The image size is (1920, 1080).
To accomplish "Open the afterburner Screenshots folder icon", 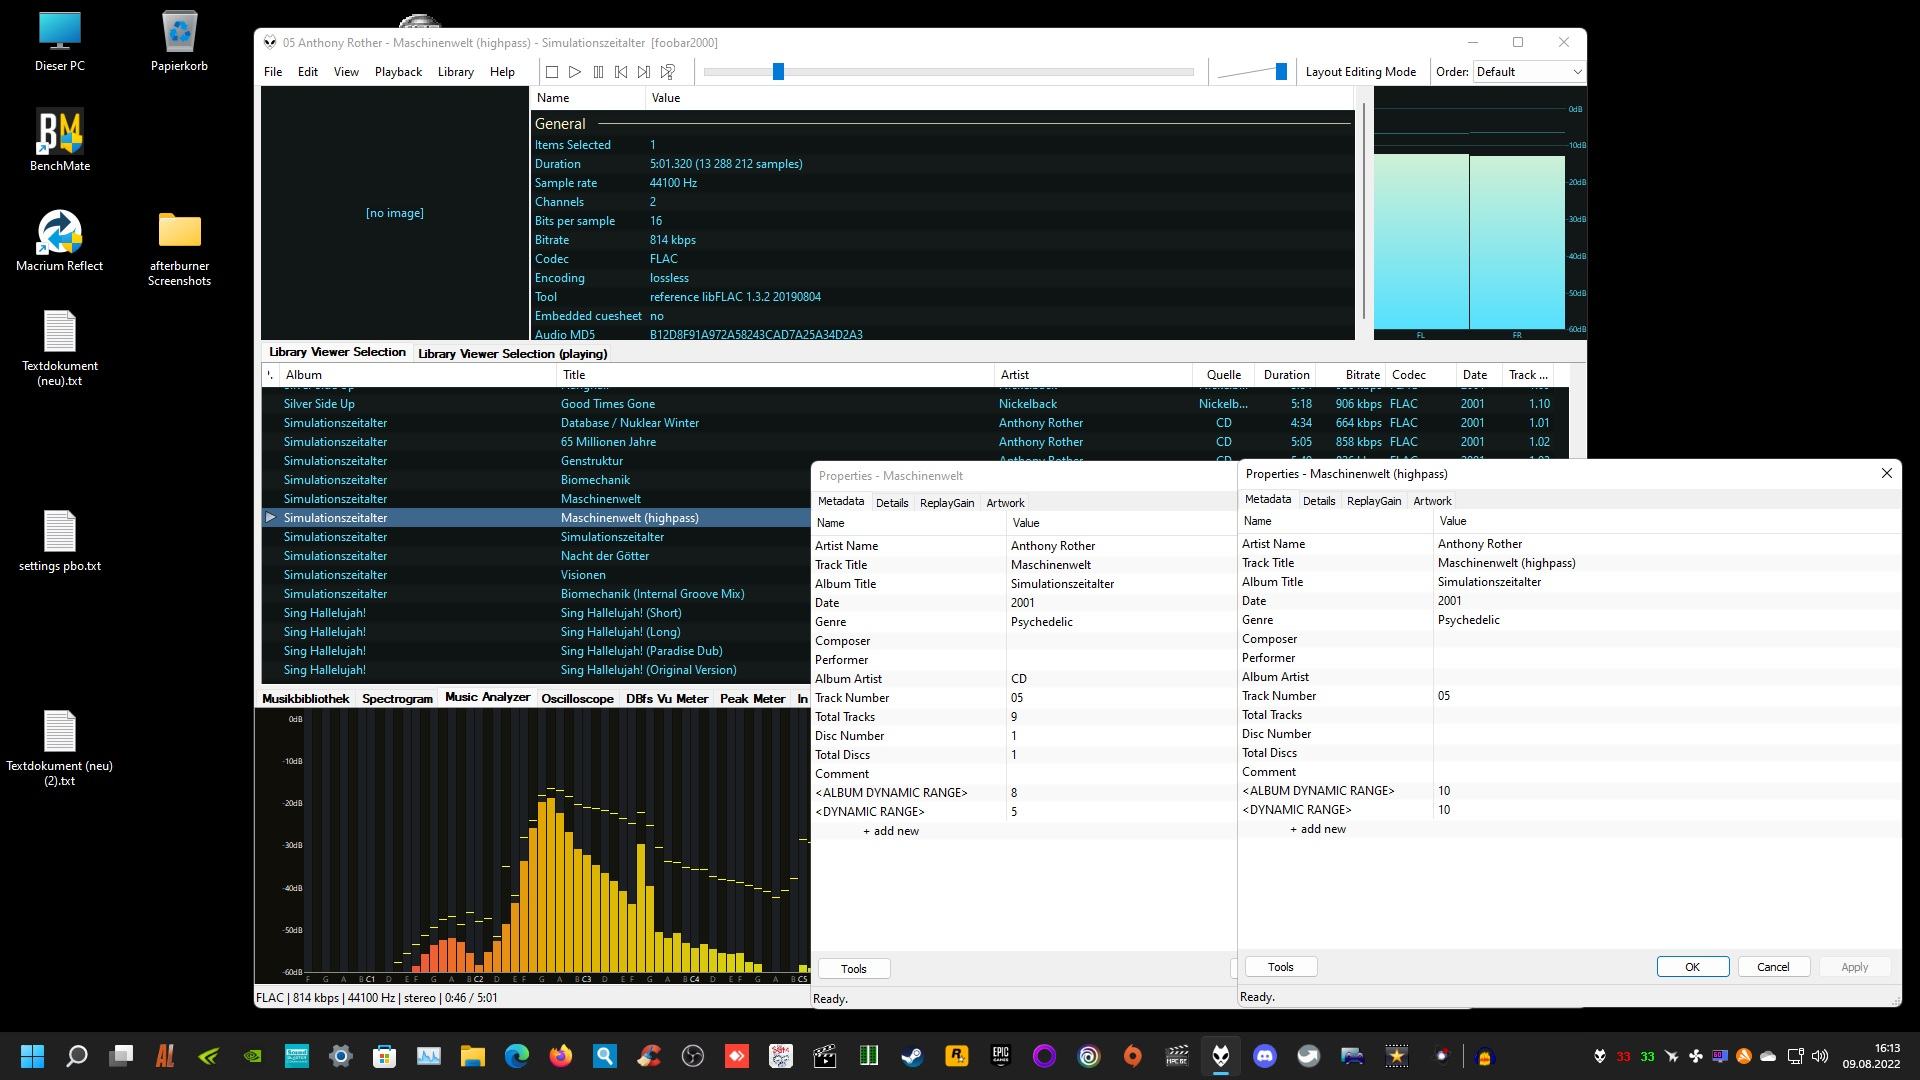I will [180, 249].
